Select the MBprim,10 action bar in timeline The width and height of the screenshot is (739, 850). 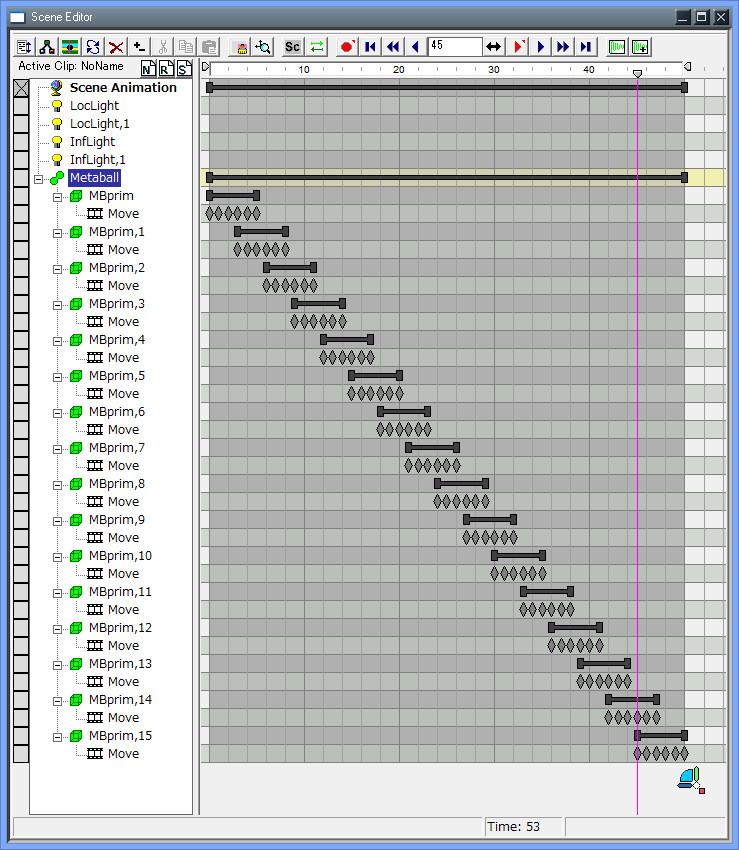(518, 555)
